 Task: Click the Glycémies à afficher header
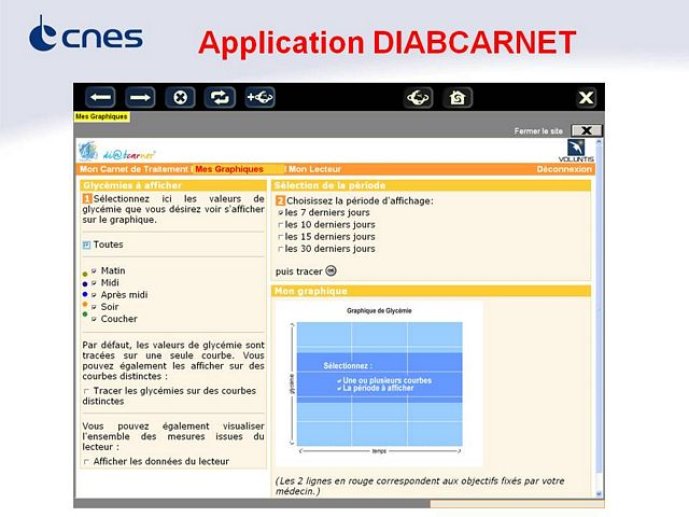pyautogui.click(x=173, y=185)
